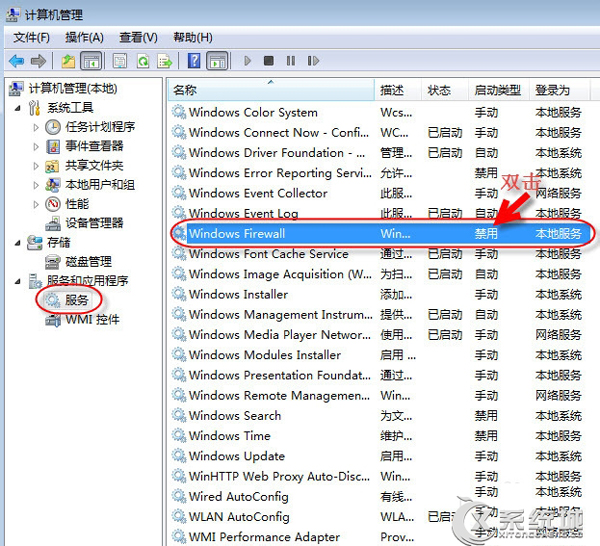The image size is (600, 546).
Task: Click the Start Service play icon
Action: [x=248, y=61]
